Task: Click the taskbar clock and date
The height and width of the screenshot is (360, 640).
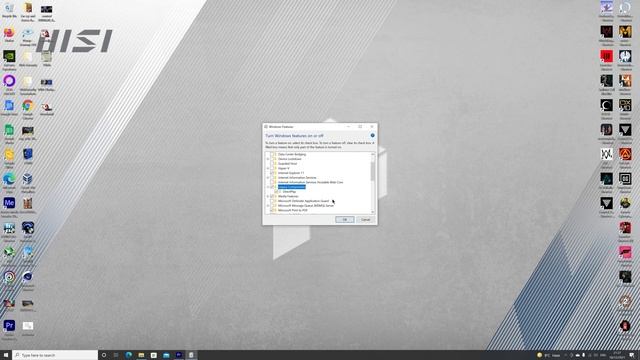Action: click(617, 355)
